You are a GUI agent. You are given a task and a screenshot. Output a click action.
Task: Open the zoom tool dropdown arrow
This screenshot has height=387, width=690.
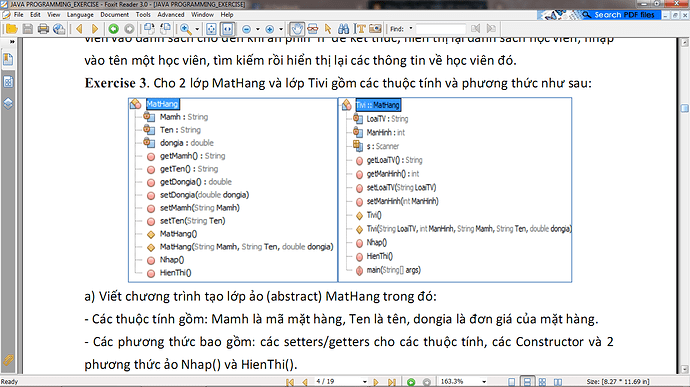[x=197, y=29]
